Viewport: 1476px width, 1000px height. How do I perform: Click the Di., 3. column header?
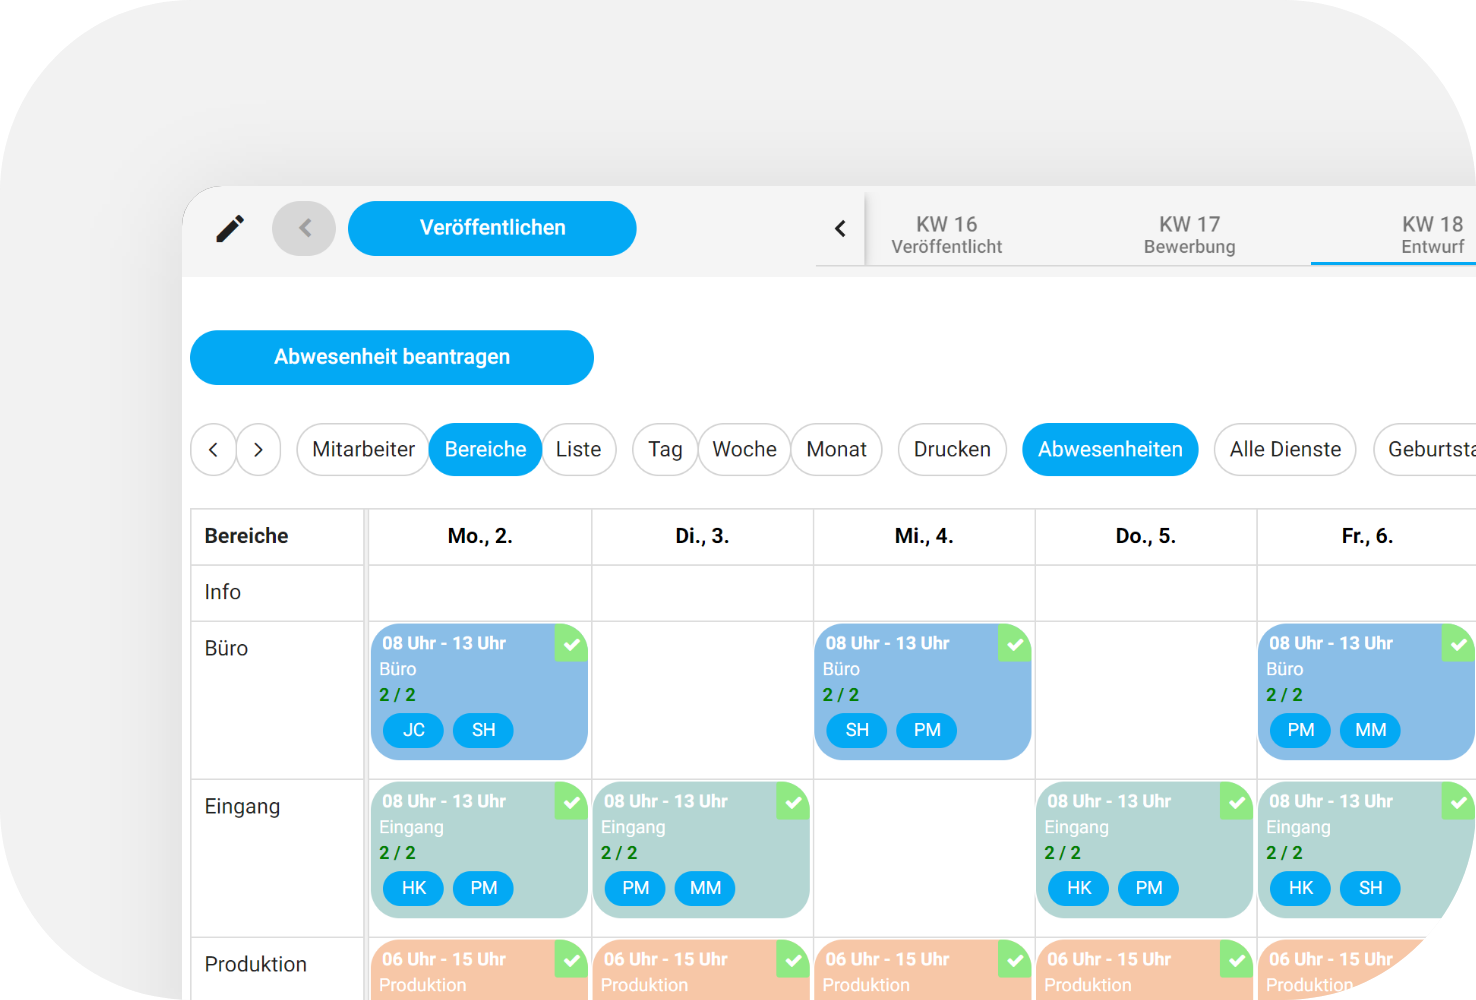[x=702, y=536]
